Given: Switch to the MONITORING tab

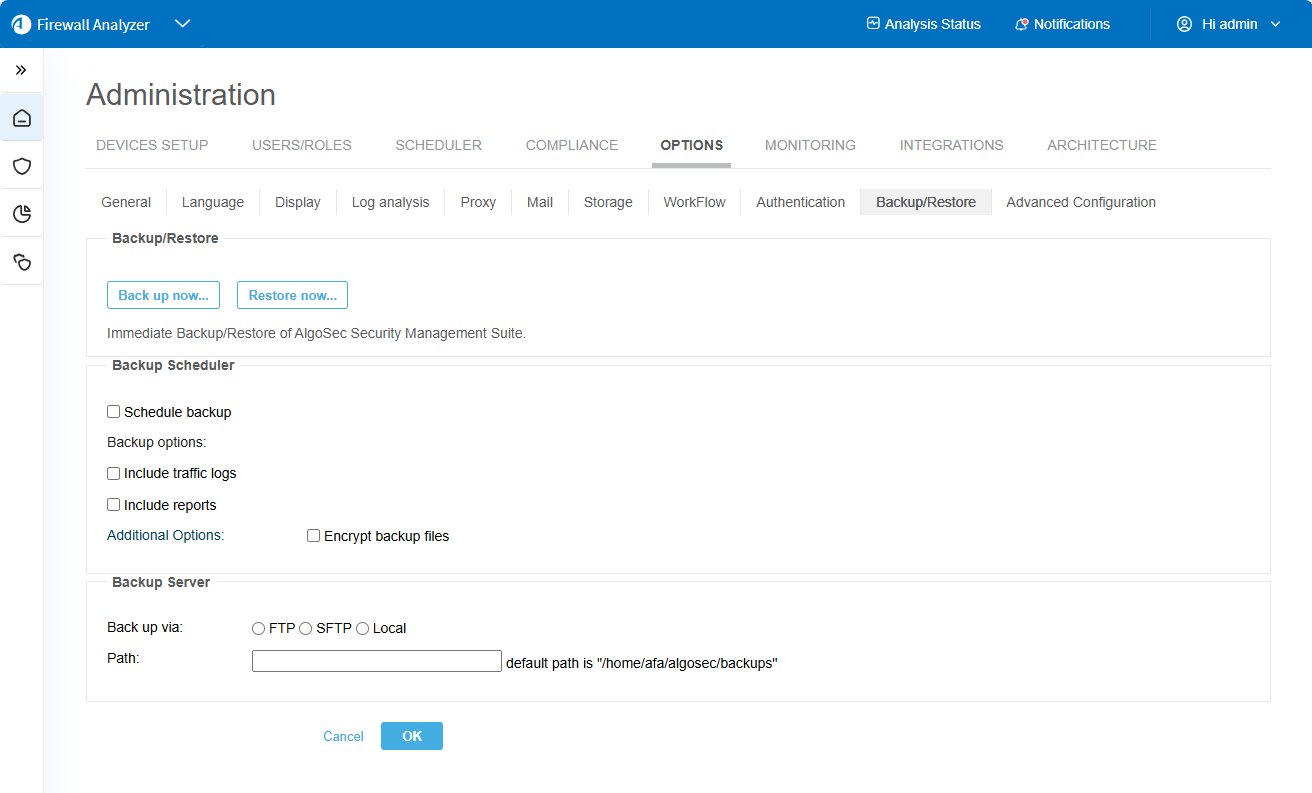Looking at the screenshot, I should click(810, 145).
